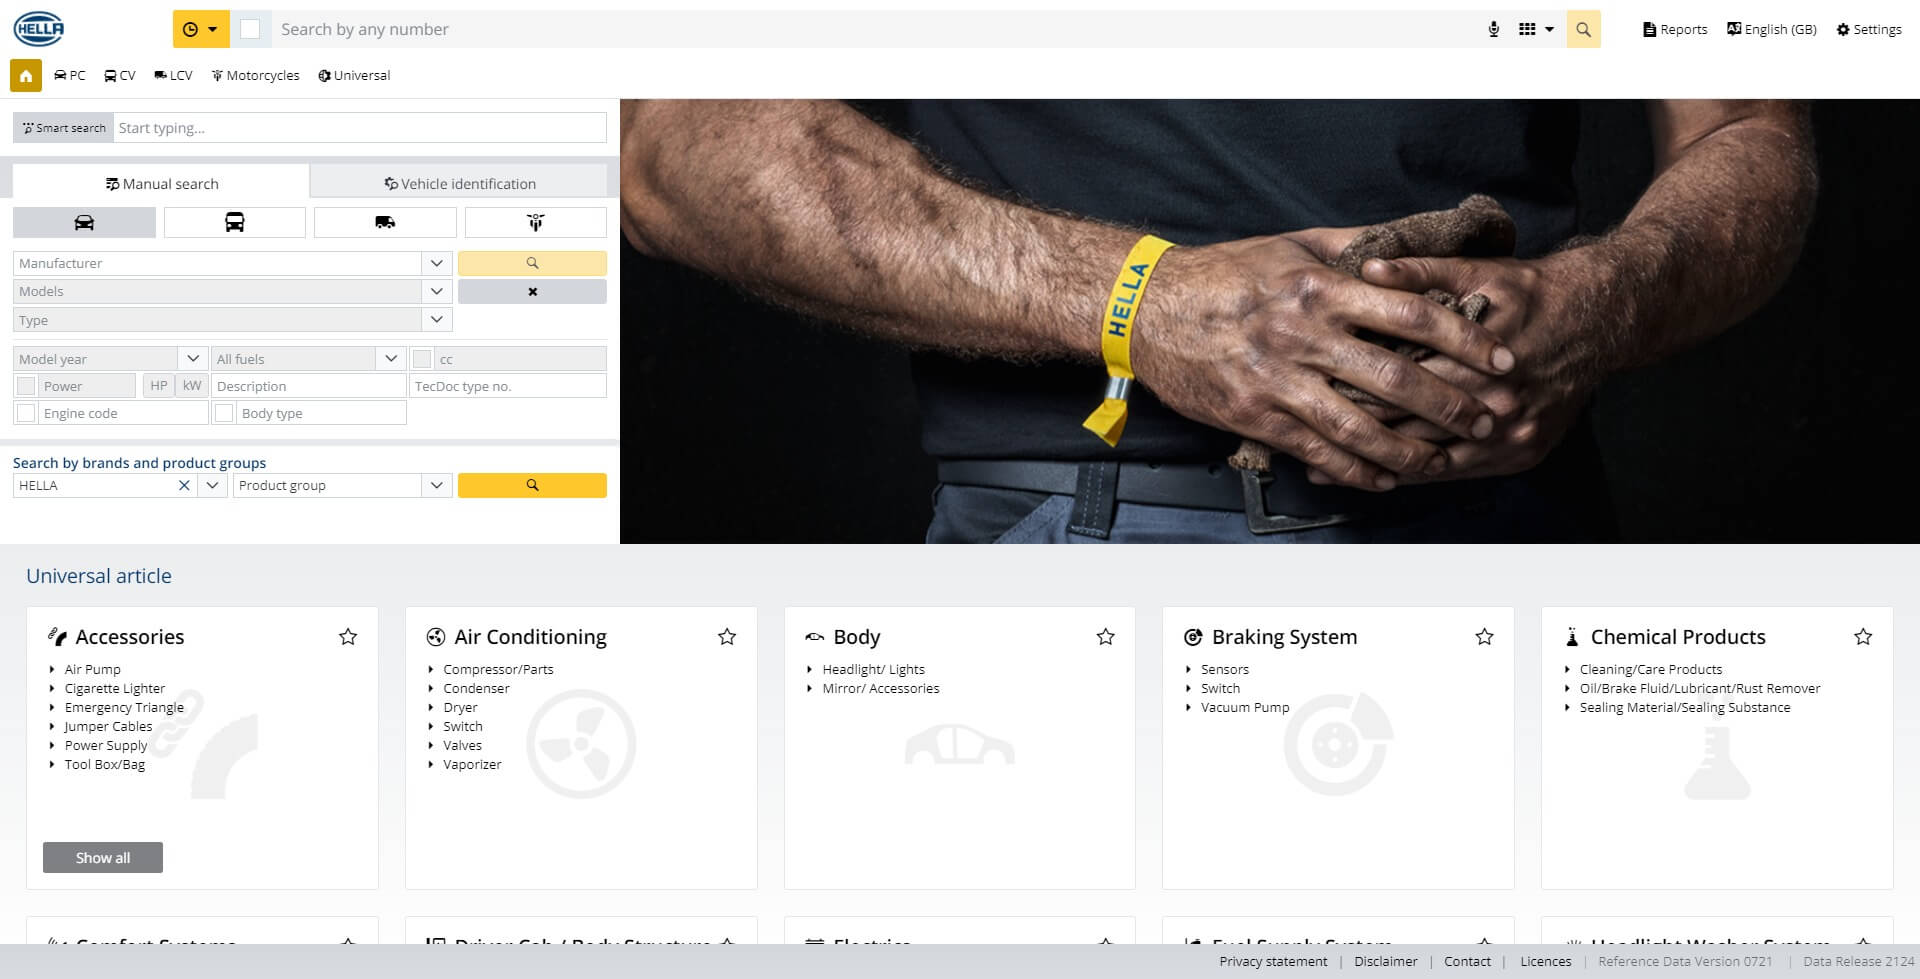Enable the Power checkbox filter
Image resolution: width=1920 pixels, height=979 pixels.
coord(26,385)
